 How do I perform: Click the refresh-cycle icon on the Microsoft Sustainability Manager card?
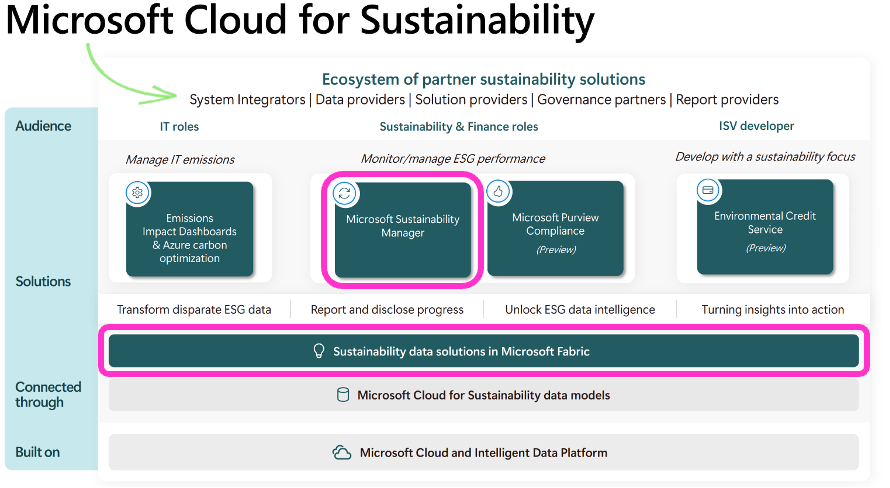click(x=345, y=193)
